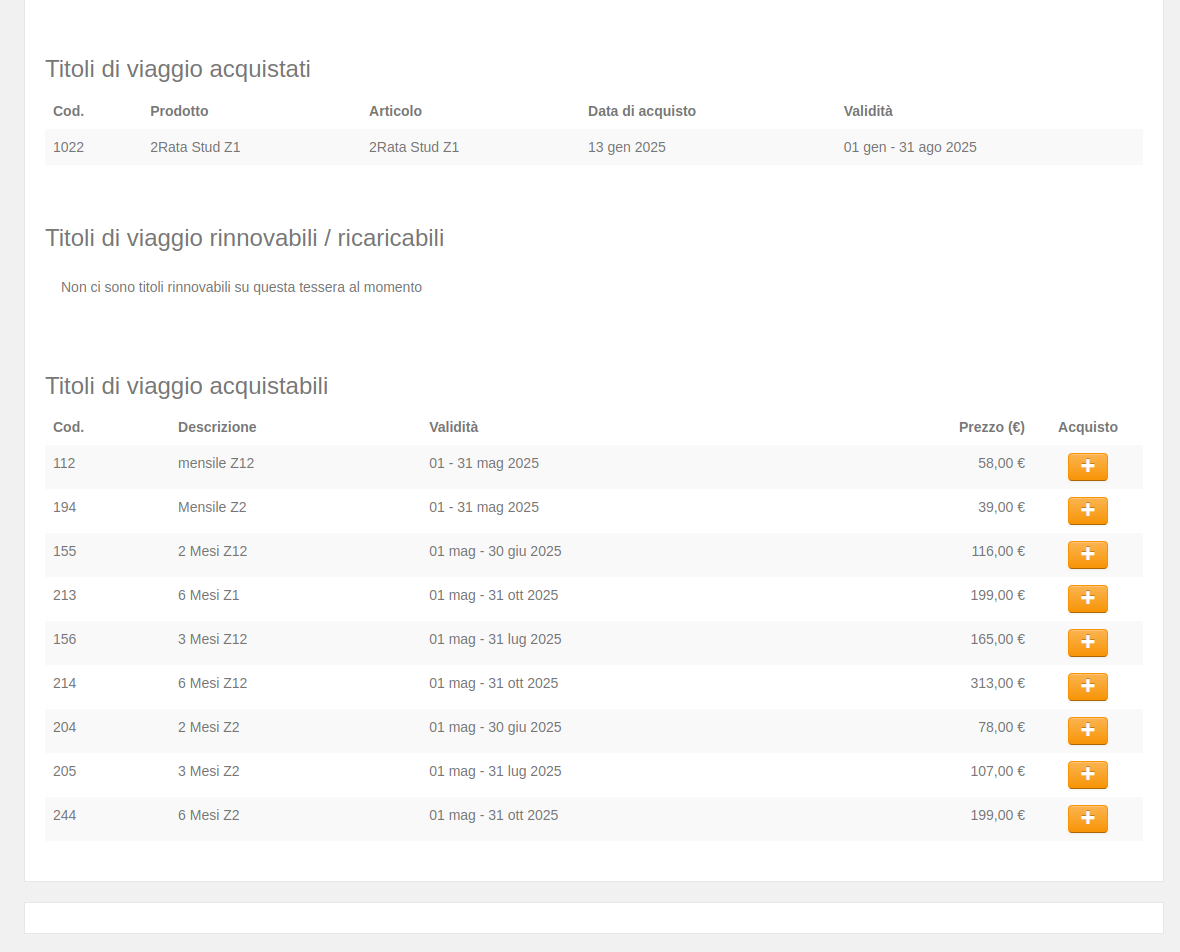
Task: Select plus for 6 Mesi Z12
Action: point(1087,687)
